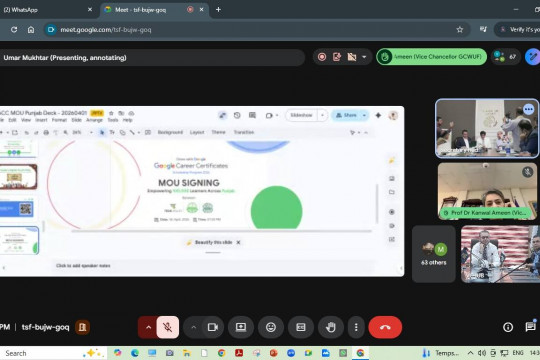
Task: Open the Gemini pencil icon in Meet header
Action: pyautogui.click(x=532, y=57)
